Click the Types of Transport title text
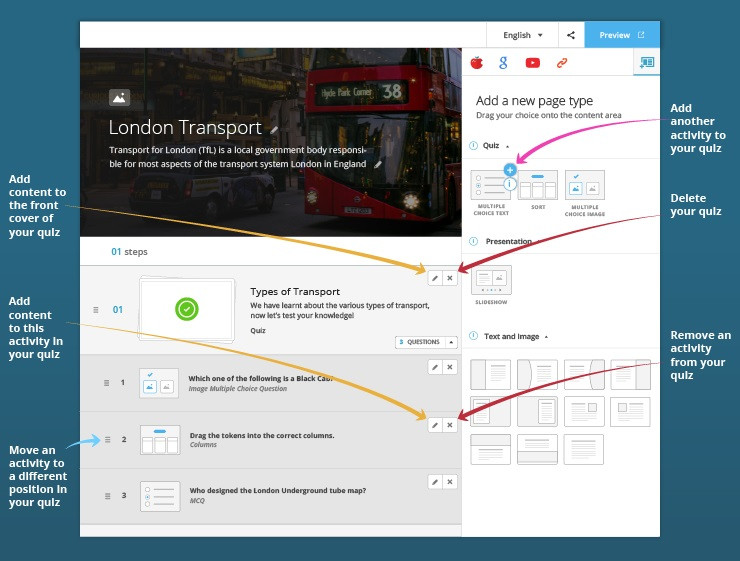Image resolution: width=740 pixels, height=561 pixels. click(x=295, y=292)
